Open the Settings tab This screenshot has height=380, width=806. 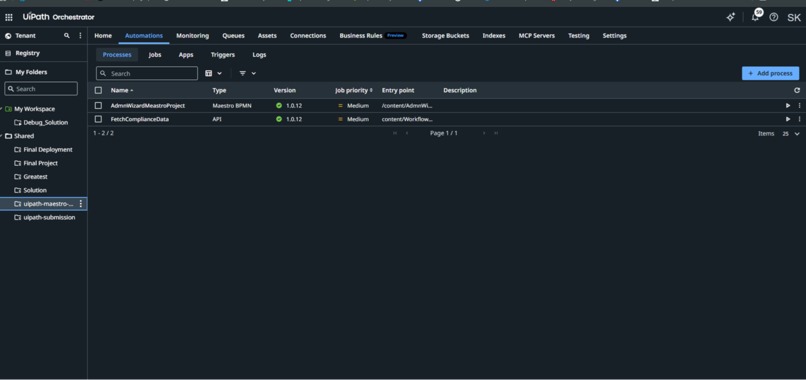point(614,35)
